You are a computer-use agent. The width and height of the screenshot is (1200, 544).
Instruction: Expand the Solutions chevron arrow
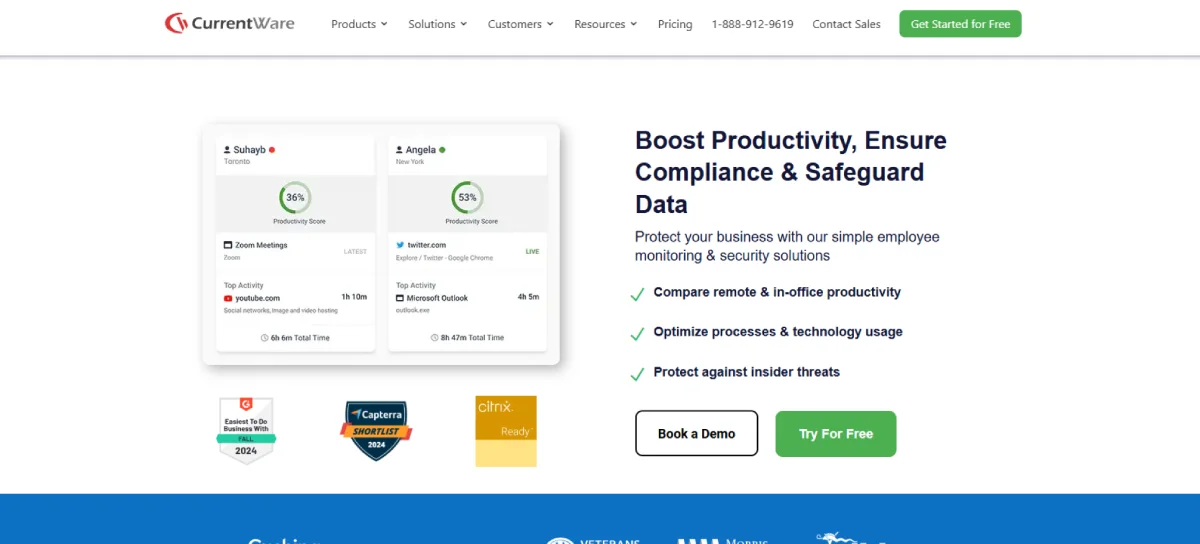(463, 24)
